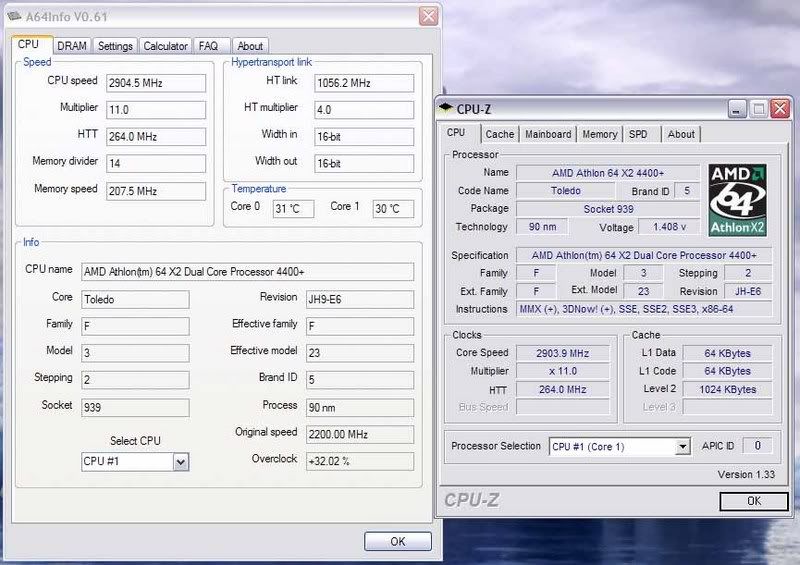The height and width of the screenshot is (565, 800).
Task: Click the Core Speed value 2903.9 MHz
Action: pyautogui.click(x=563, y=353)
